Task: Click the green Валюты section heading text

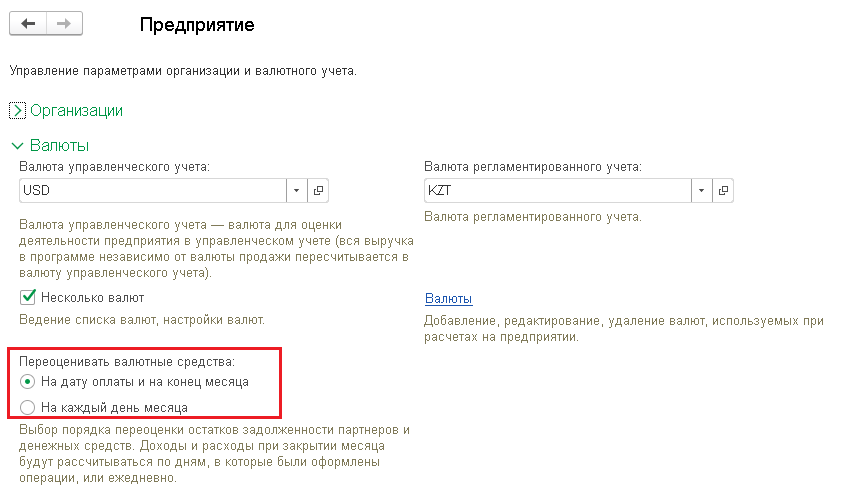Action: coord(60,146)
